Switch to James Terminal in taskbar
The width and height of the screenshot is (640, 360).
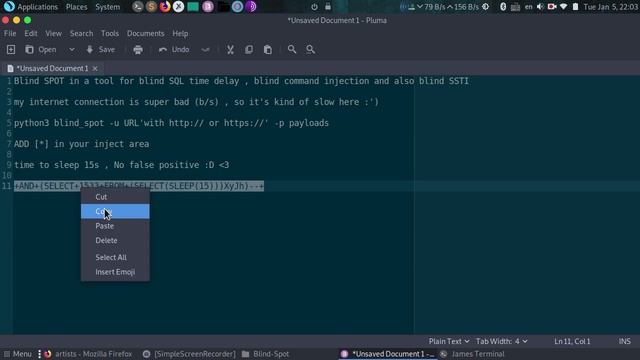point(472,354)
